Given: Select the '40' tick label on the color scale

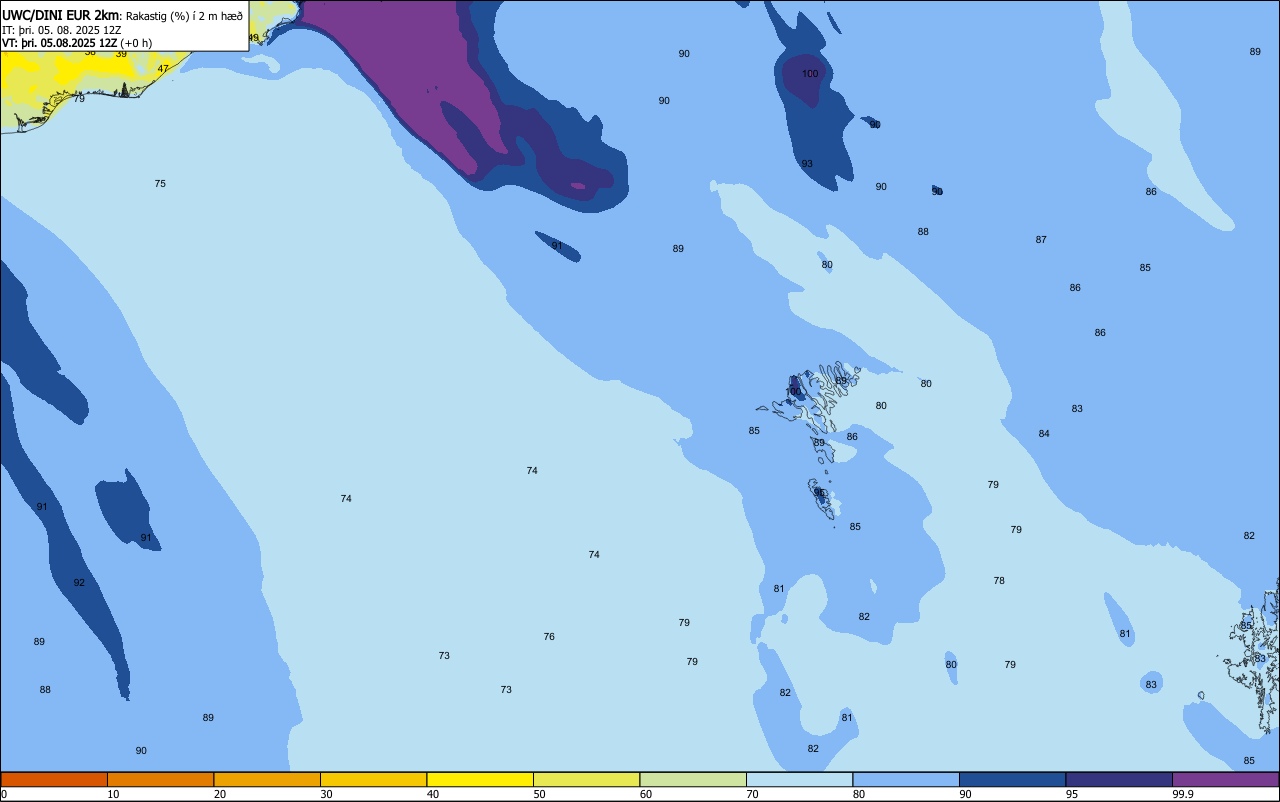Looking at the screenshot, I should [433, 794].
